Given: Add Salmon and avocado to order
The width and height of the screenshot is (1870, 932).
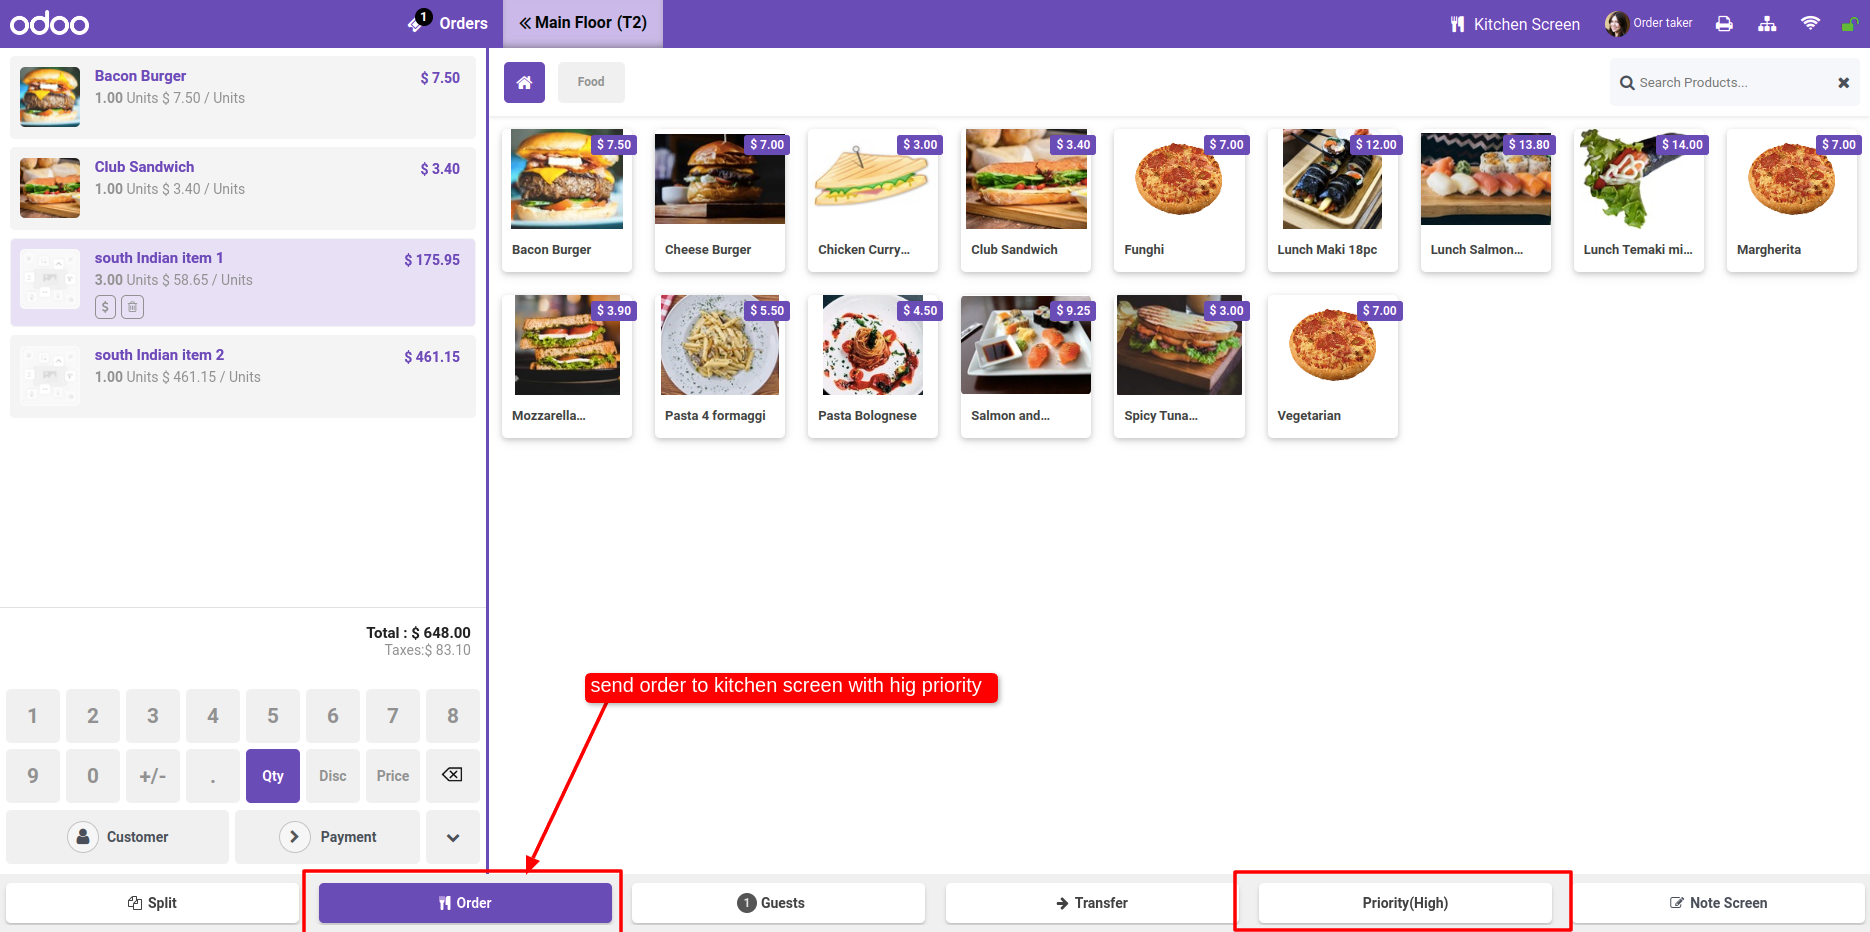Looking at the screenshot, I should pyautogui.click(x=1026, y=366).
